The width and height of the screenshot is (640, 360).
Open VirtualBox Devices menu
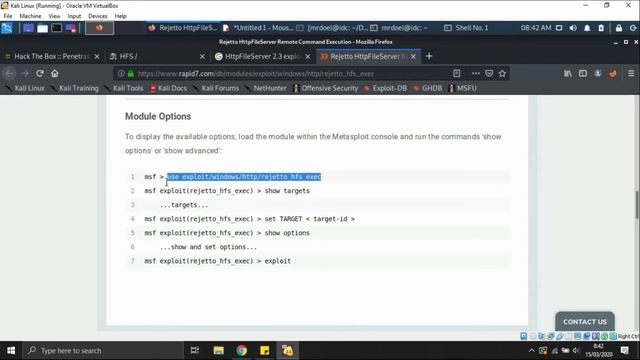[98, 16]
